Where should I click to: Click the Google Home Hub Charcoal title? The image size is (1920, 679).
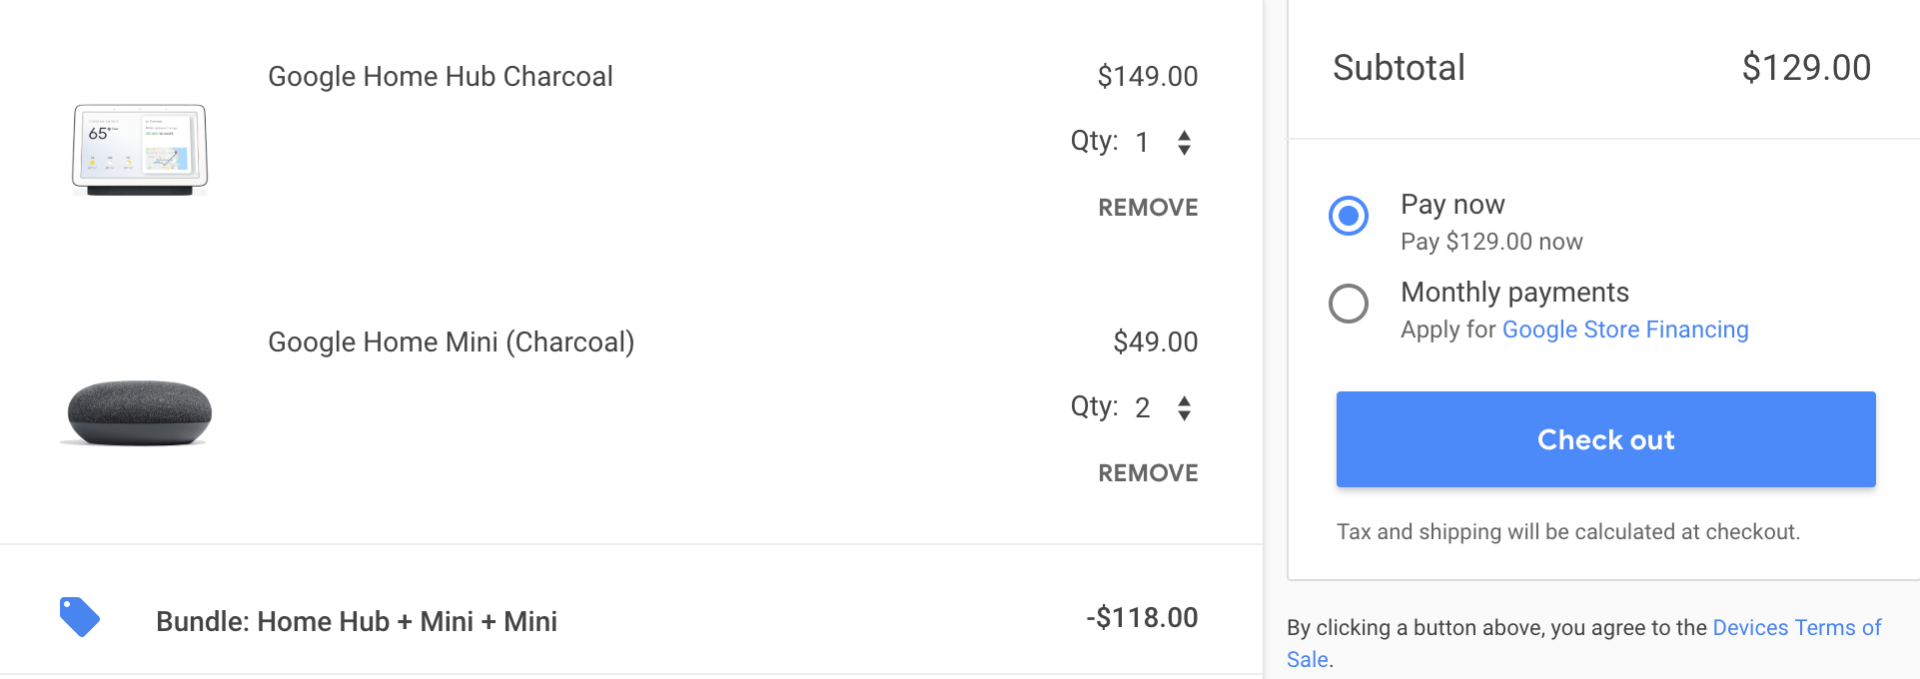tap(440, 77)
